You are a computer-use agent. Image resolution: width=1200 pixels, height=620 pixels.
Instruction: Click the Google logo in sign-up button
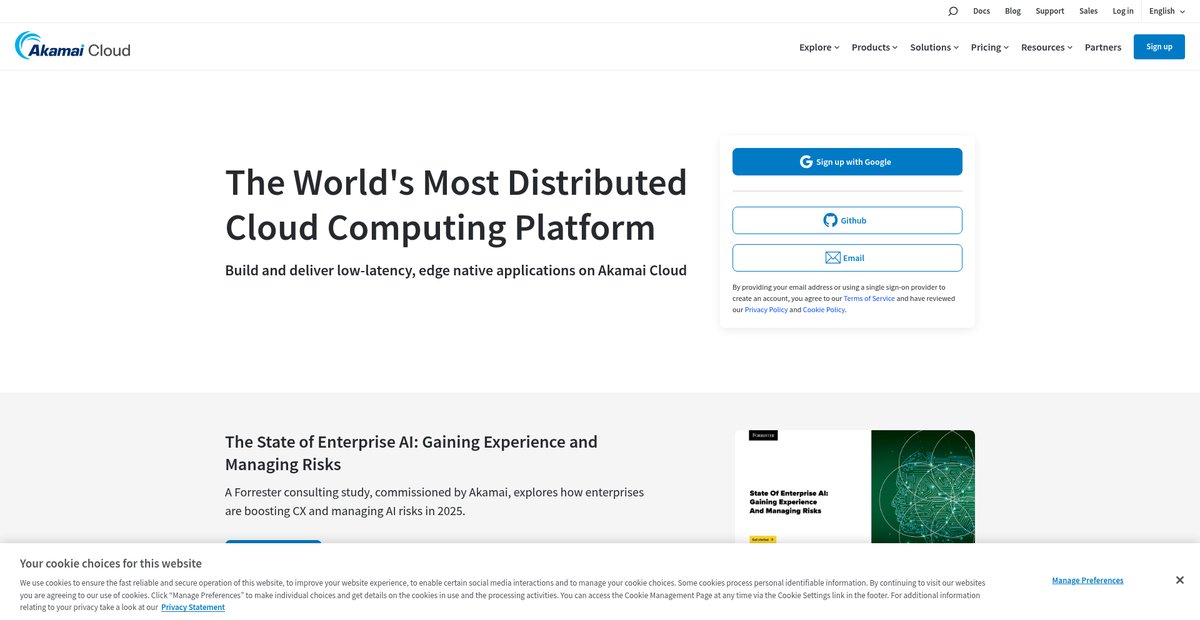pyautogui.click(x=806, y=162)
